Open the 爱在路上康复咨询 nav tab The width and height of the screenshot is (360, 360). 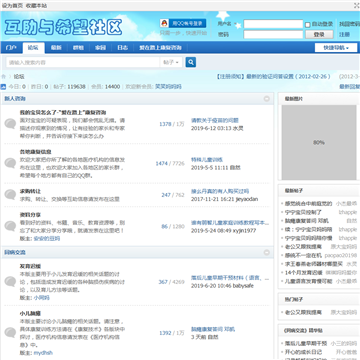160,48
